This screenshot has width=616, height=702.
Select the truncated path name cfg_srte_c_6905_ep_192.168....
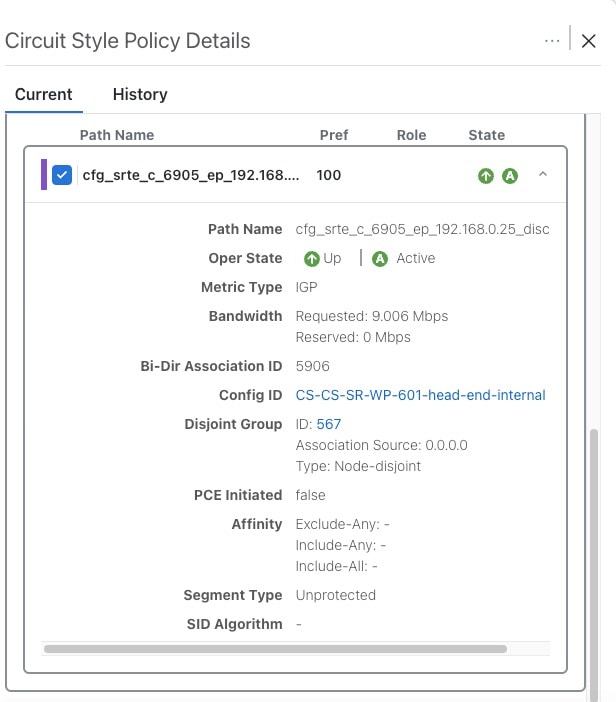tap(191, 175)
